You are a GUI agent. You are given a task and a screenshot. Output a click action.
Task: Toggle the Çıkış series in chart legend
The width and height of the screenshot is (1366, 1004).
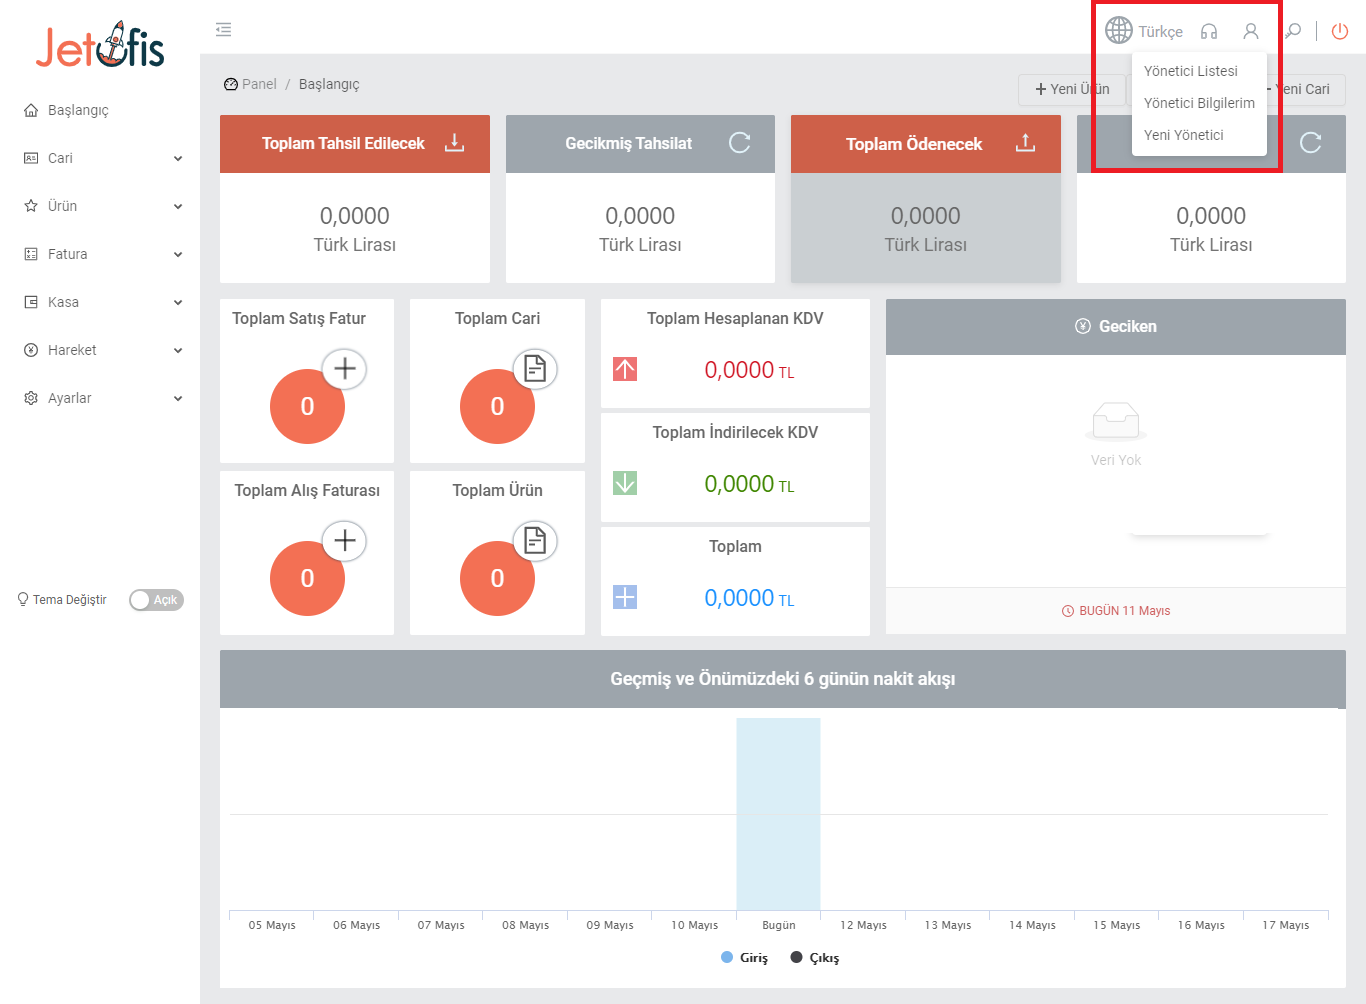[814, 957]
